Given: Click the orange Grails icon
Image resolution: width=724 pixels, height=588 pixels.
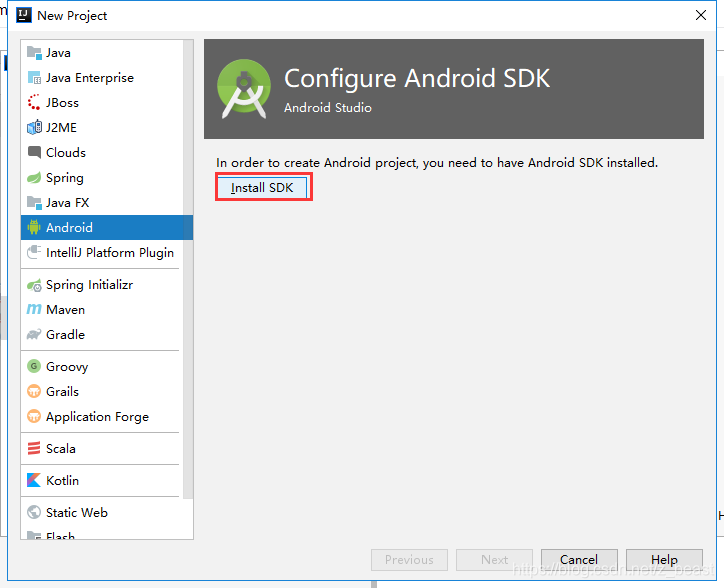Looking at the screenshot, I should 34,391.
